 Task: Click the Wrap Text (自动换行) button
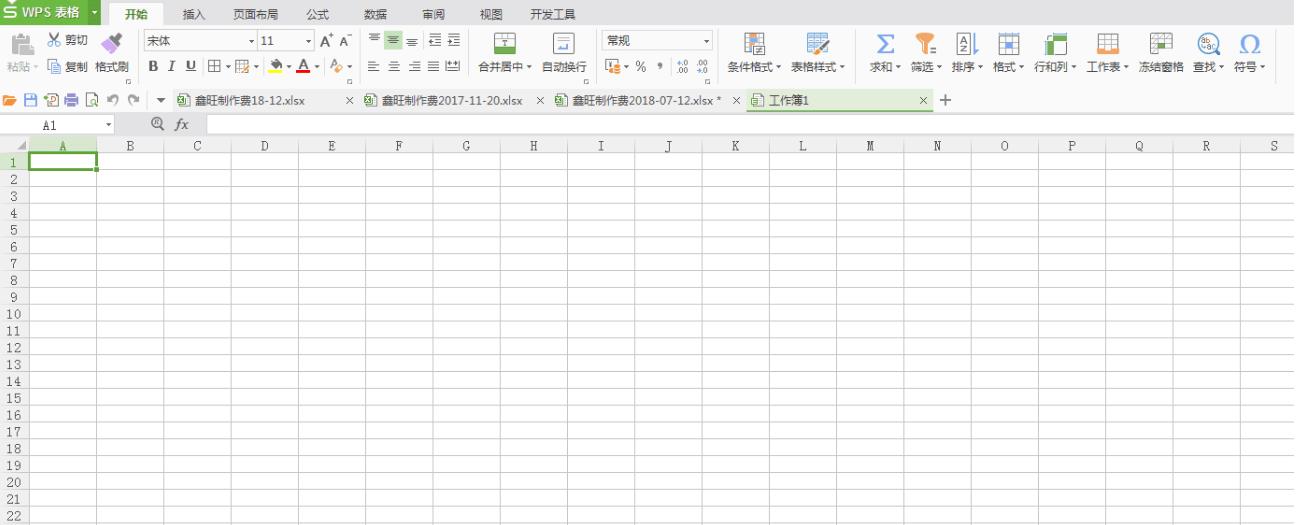[x=564, y=53]
